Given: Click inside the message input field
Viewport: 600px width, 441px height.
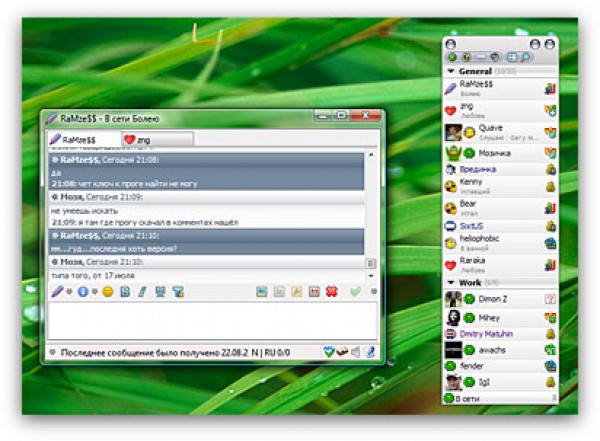Looking at the screenshot, I should (212, 320).
